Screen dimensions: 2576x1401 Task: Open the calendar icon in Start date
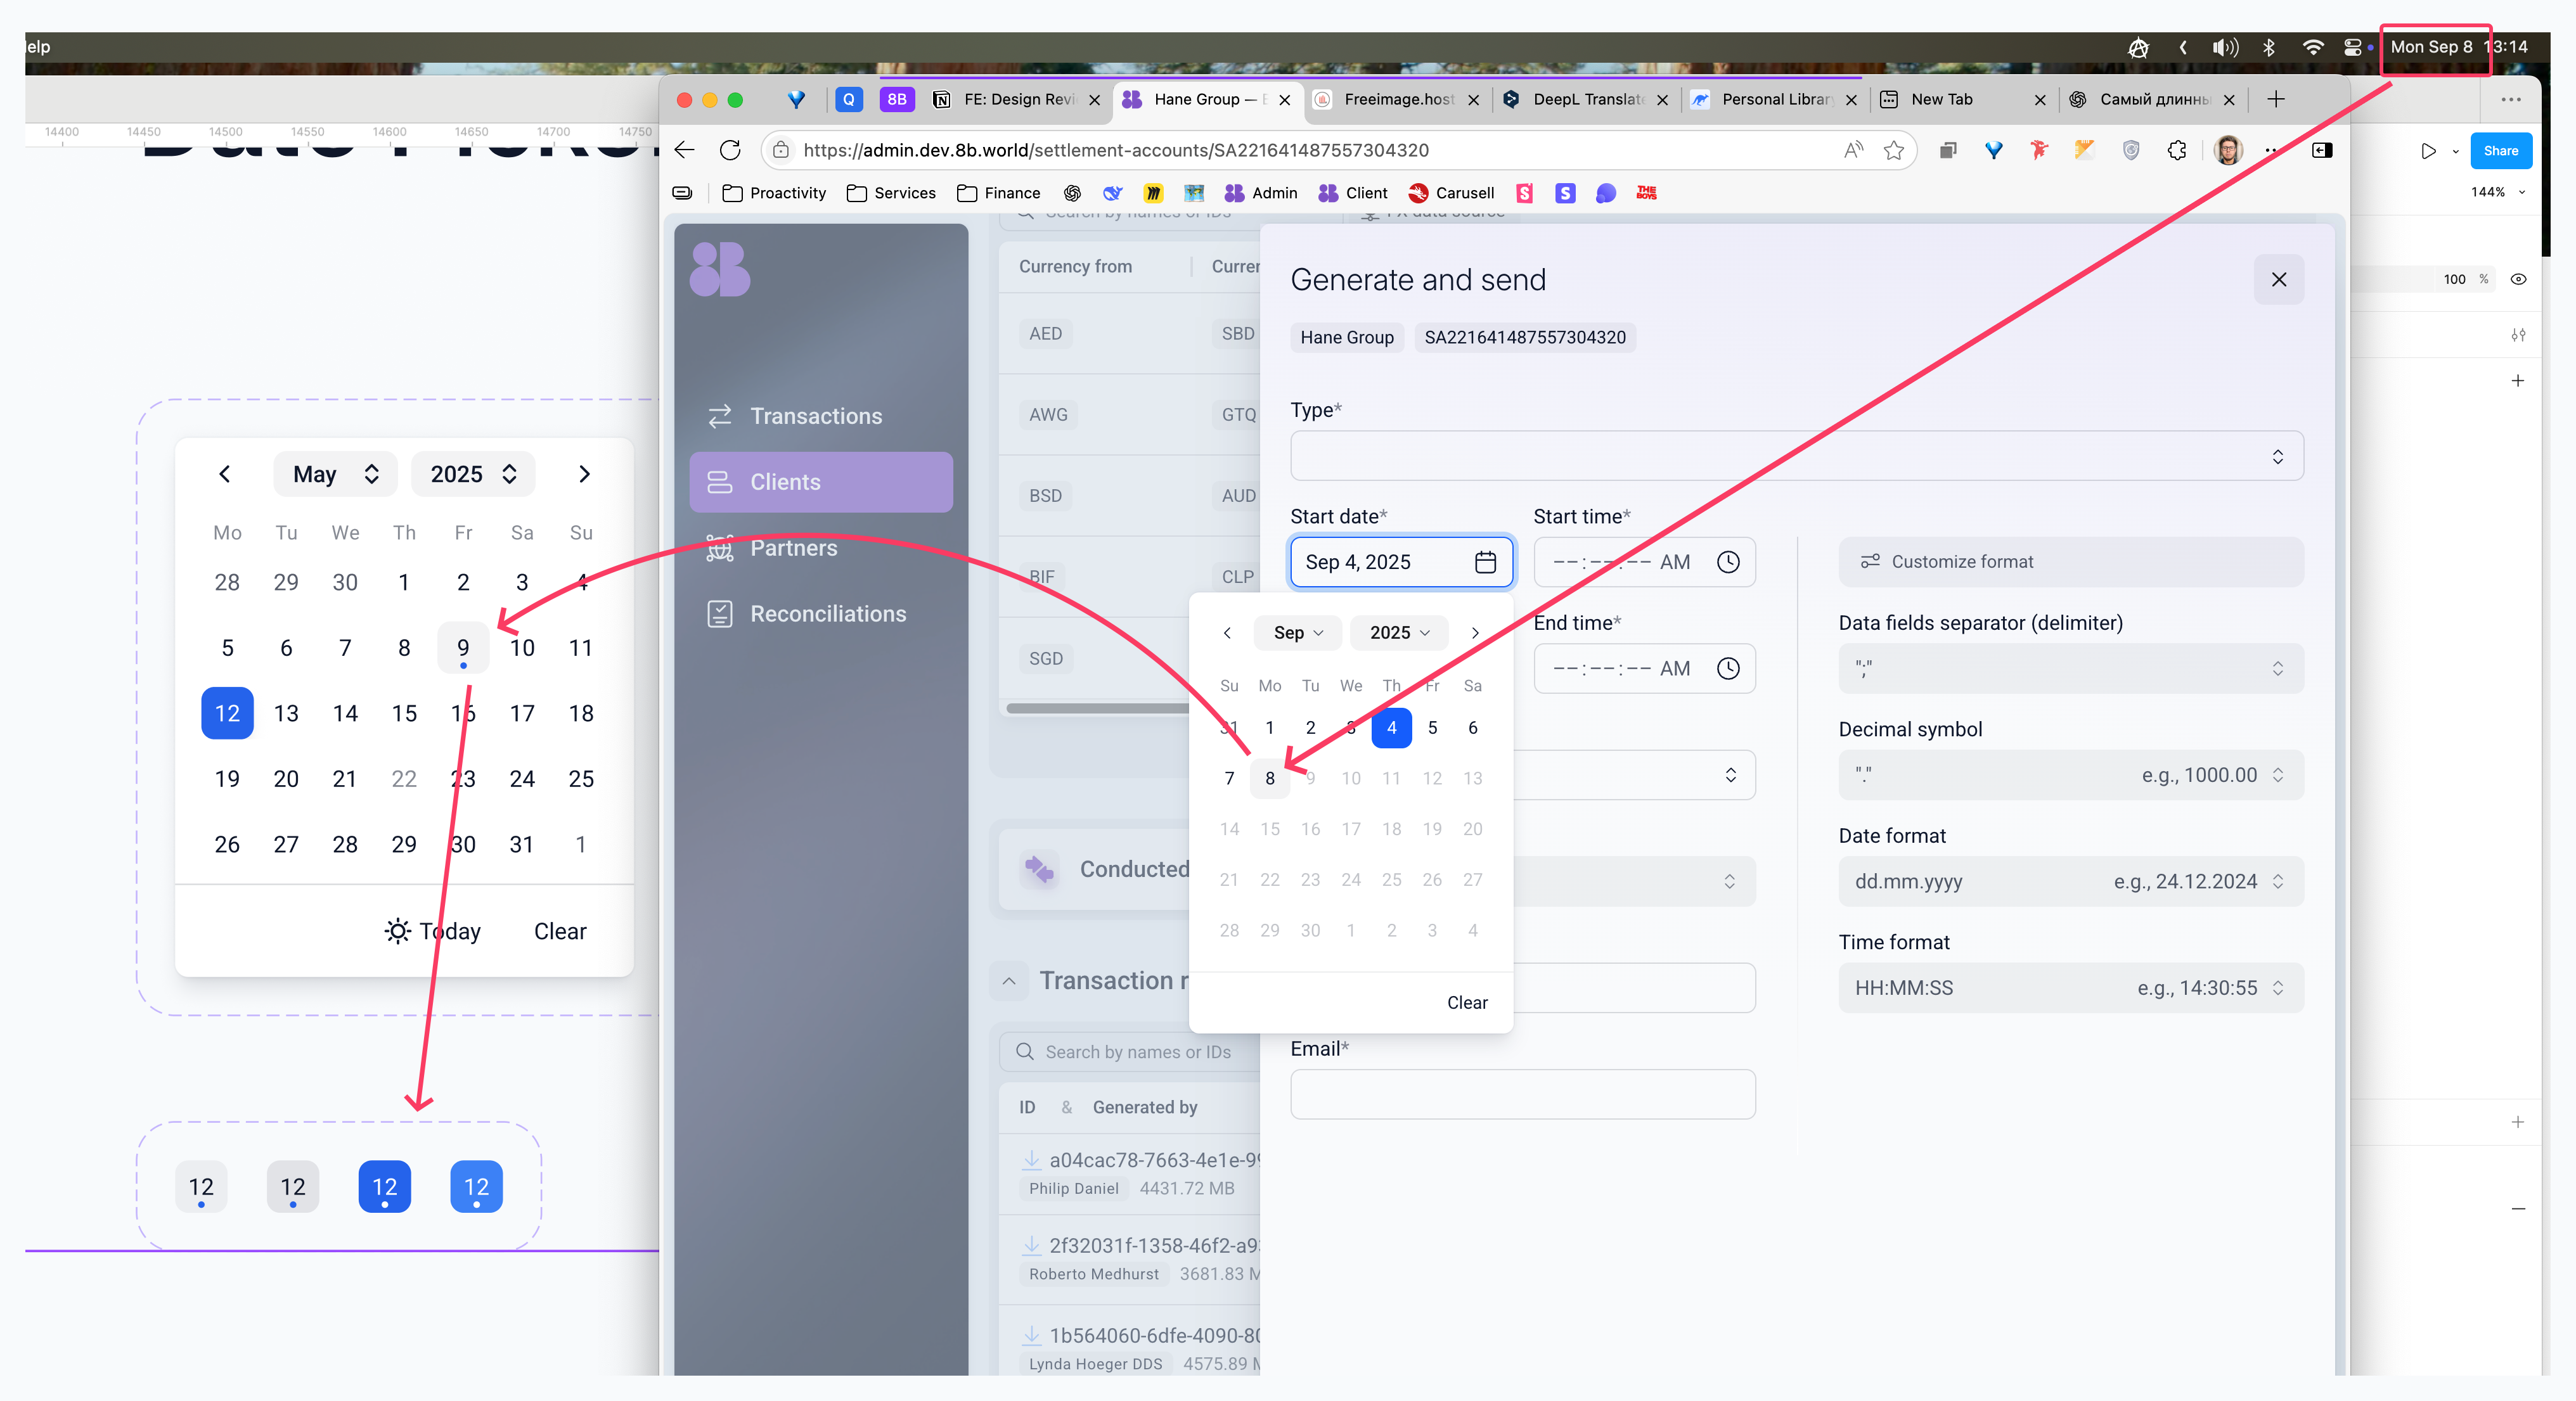1486,562
